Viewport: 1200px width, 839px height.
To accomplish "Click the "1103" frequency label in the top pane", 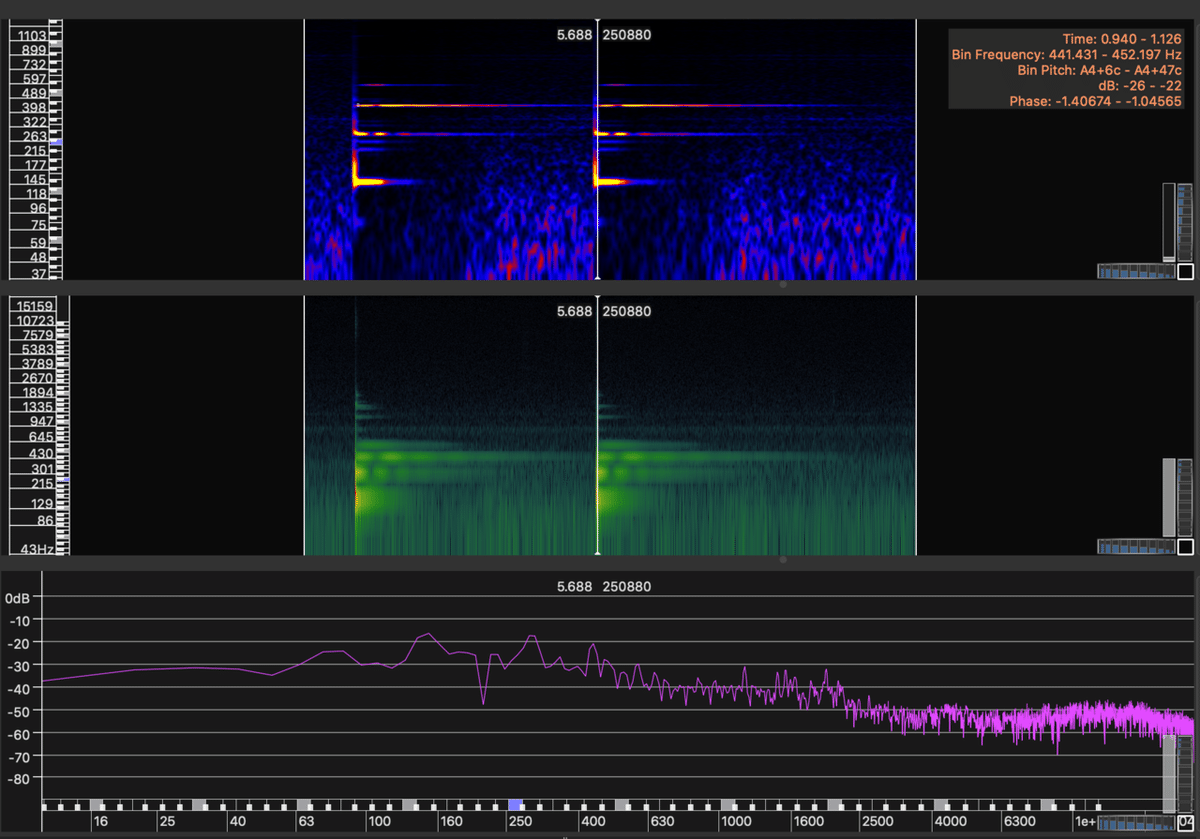I will tap(31, 36).
